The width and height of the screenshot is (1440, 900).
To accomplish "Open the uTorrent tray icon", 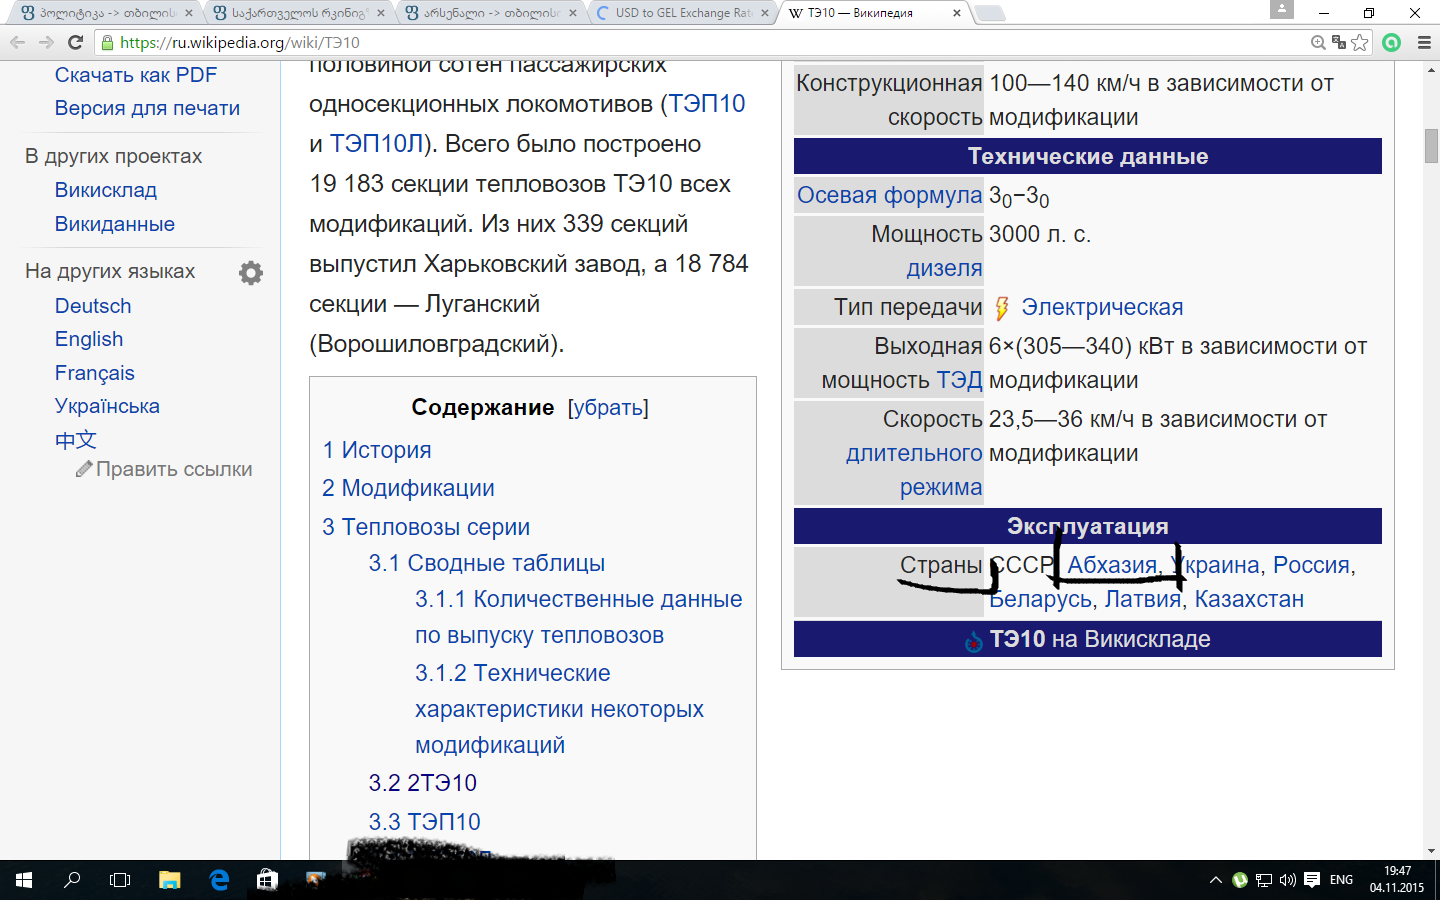I will pos(1240,880).
